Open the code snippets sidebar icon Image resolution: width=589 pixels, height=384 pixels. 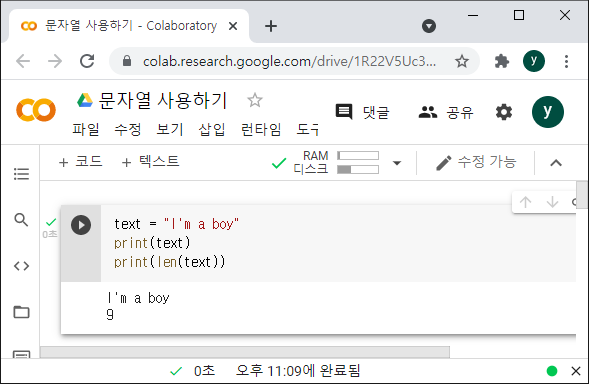click(x=21, y=266)
